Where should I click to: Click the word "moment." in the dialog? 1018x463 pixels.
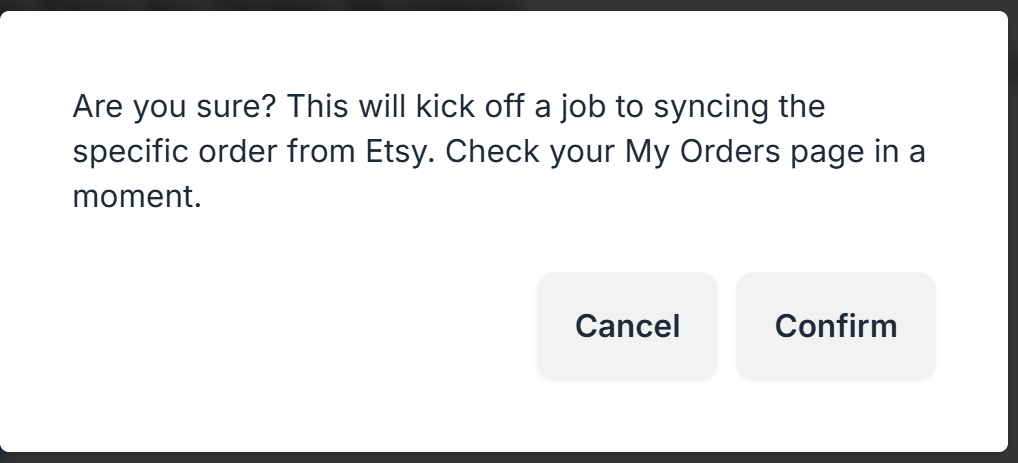point(137,197)
